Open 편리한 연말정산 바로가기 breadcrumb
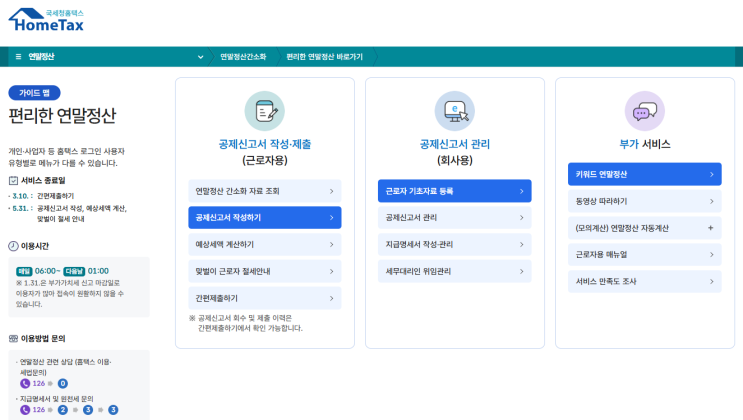The width and height of the screenshot is (743, 420). (x=325, y=57)
